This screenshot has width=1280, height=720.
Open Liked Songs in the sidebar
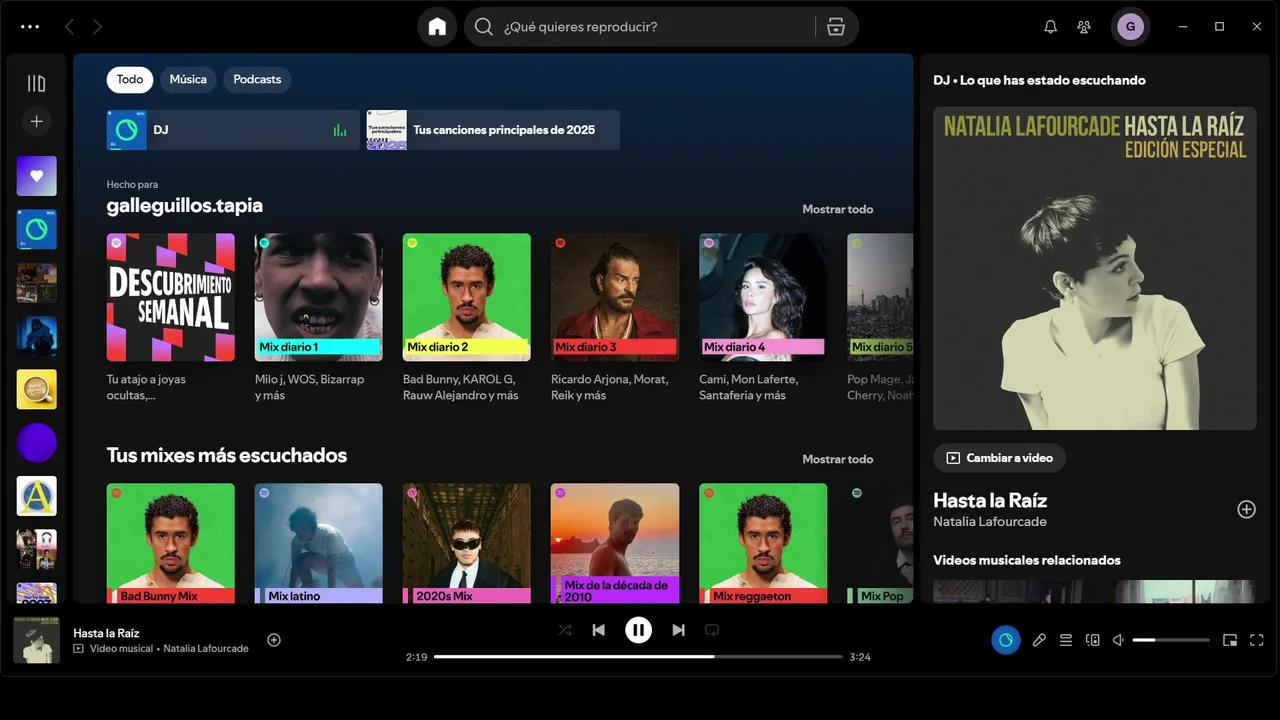(37, 176)
